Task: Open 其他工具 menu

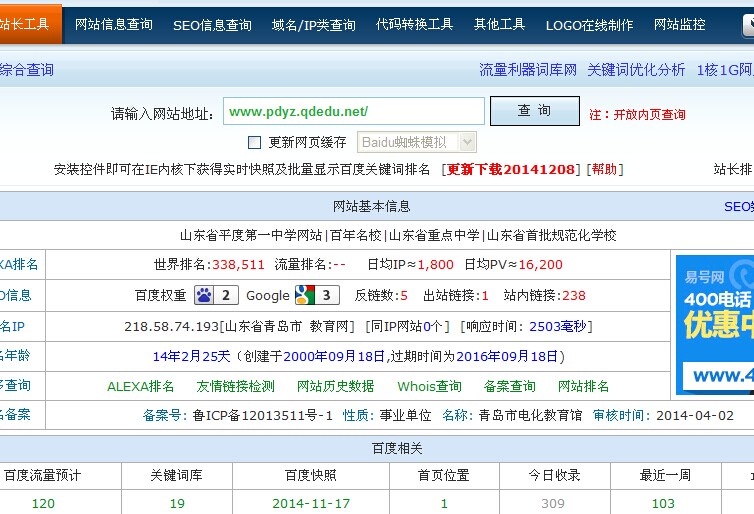Action: [499, 25]
